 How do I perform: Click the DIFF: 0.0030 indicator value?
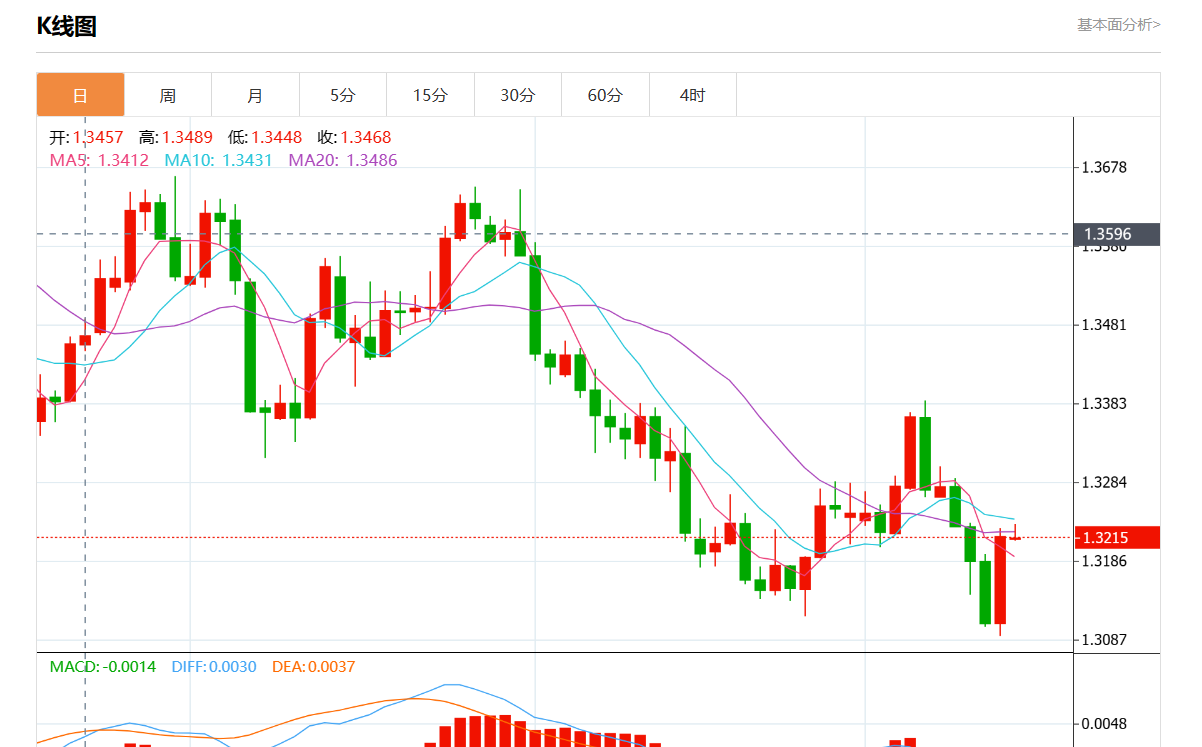tap(214, 667)
